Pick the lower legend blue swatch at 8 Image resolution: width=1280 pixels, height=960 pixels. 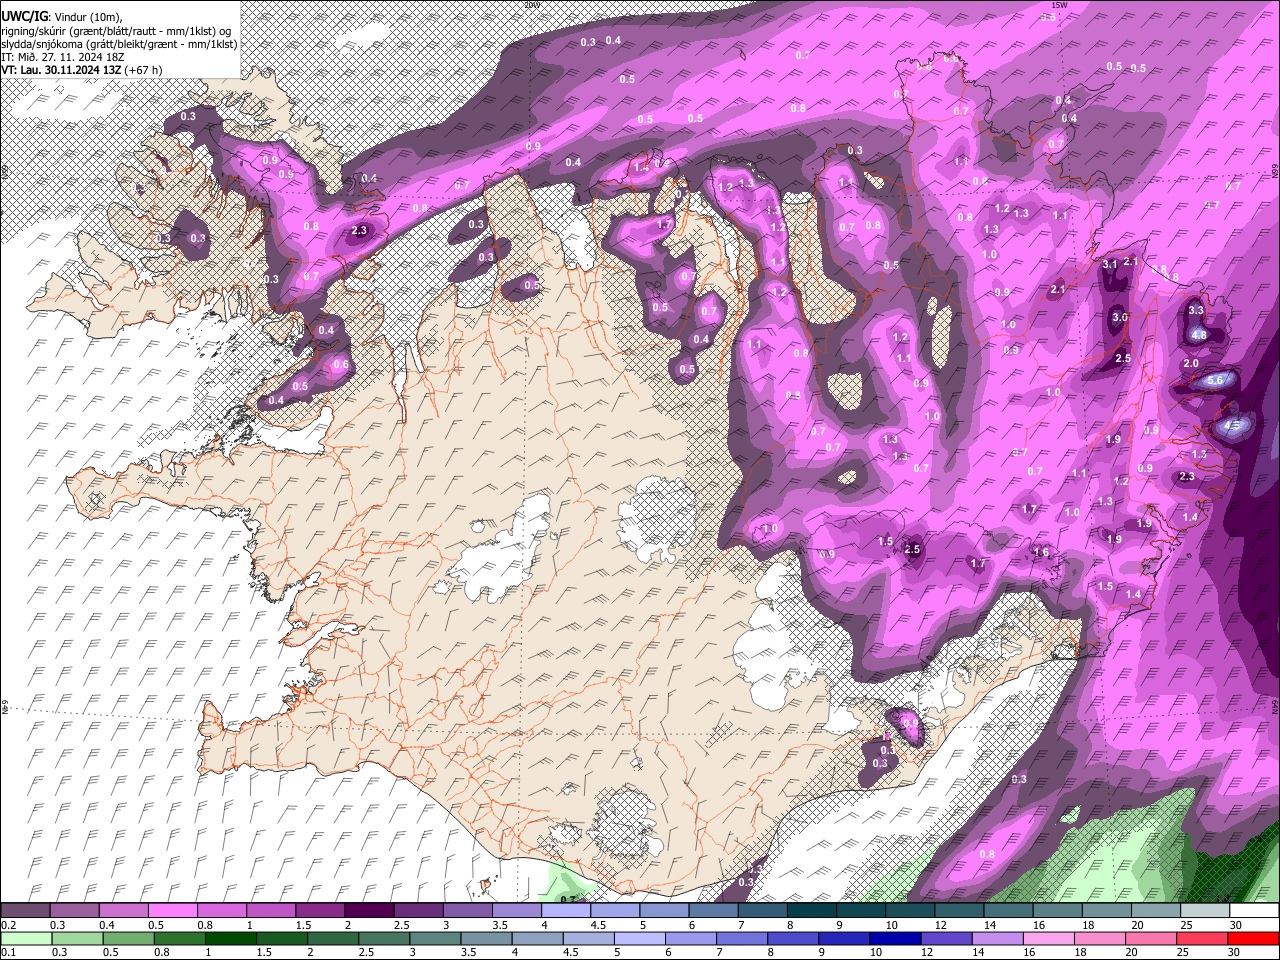coord(793,939)
